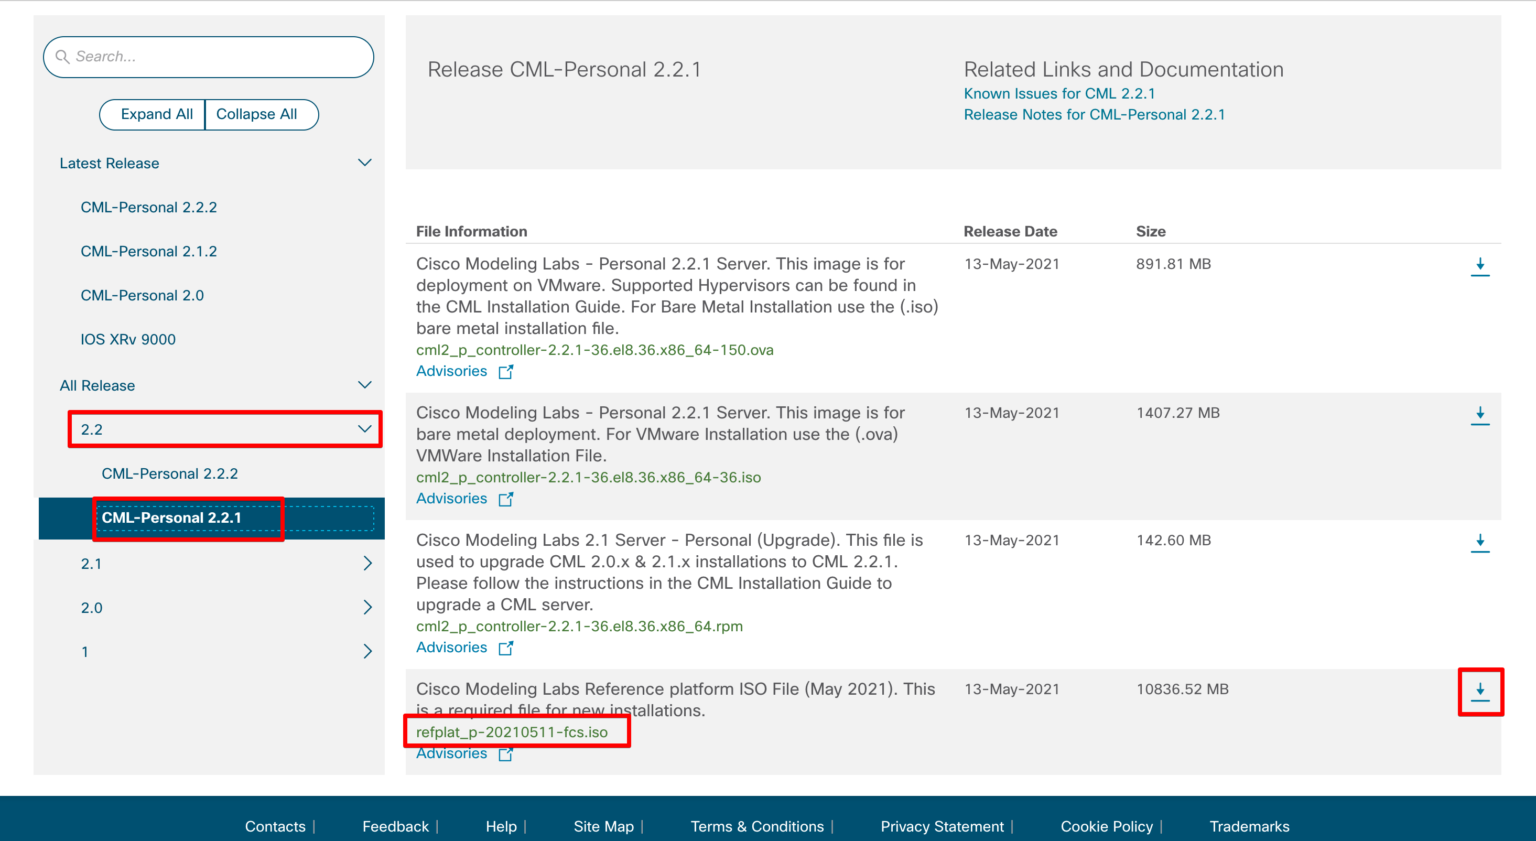The height and width of the screenshot is (841, 1536).
Task: Expand the 2.0 release group
Action: 367,608
